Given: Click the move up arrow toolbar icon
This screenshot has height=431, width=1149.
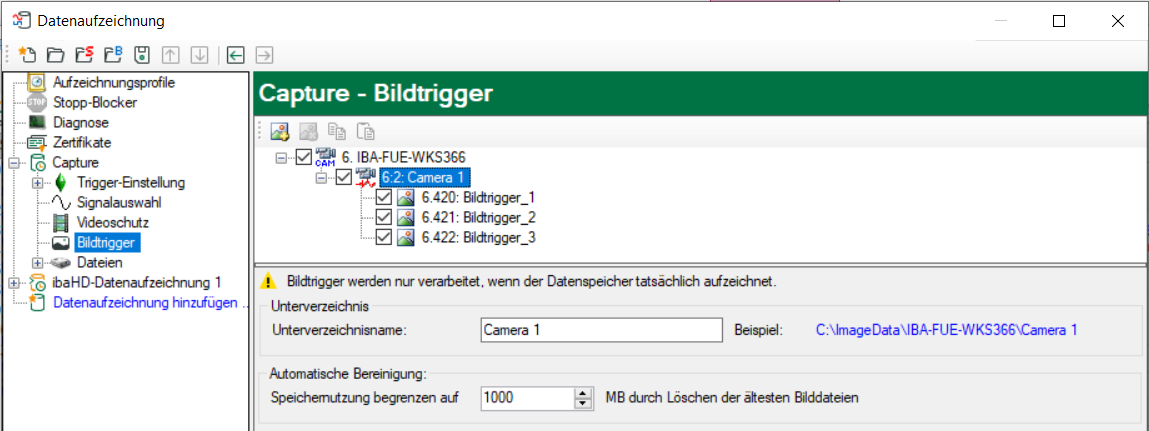Looking at the screenshot, I should 170,54.
